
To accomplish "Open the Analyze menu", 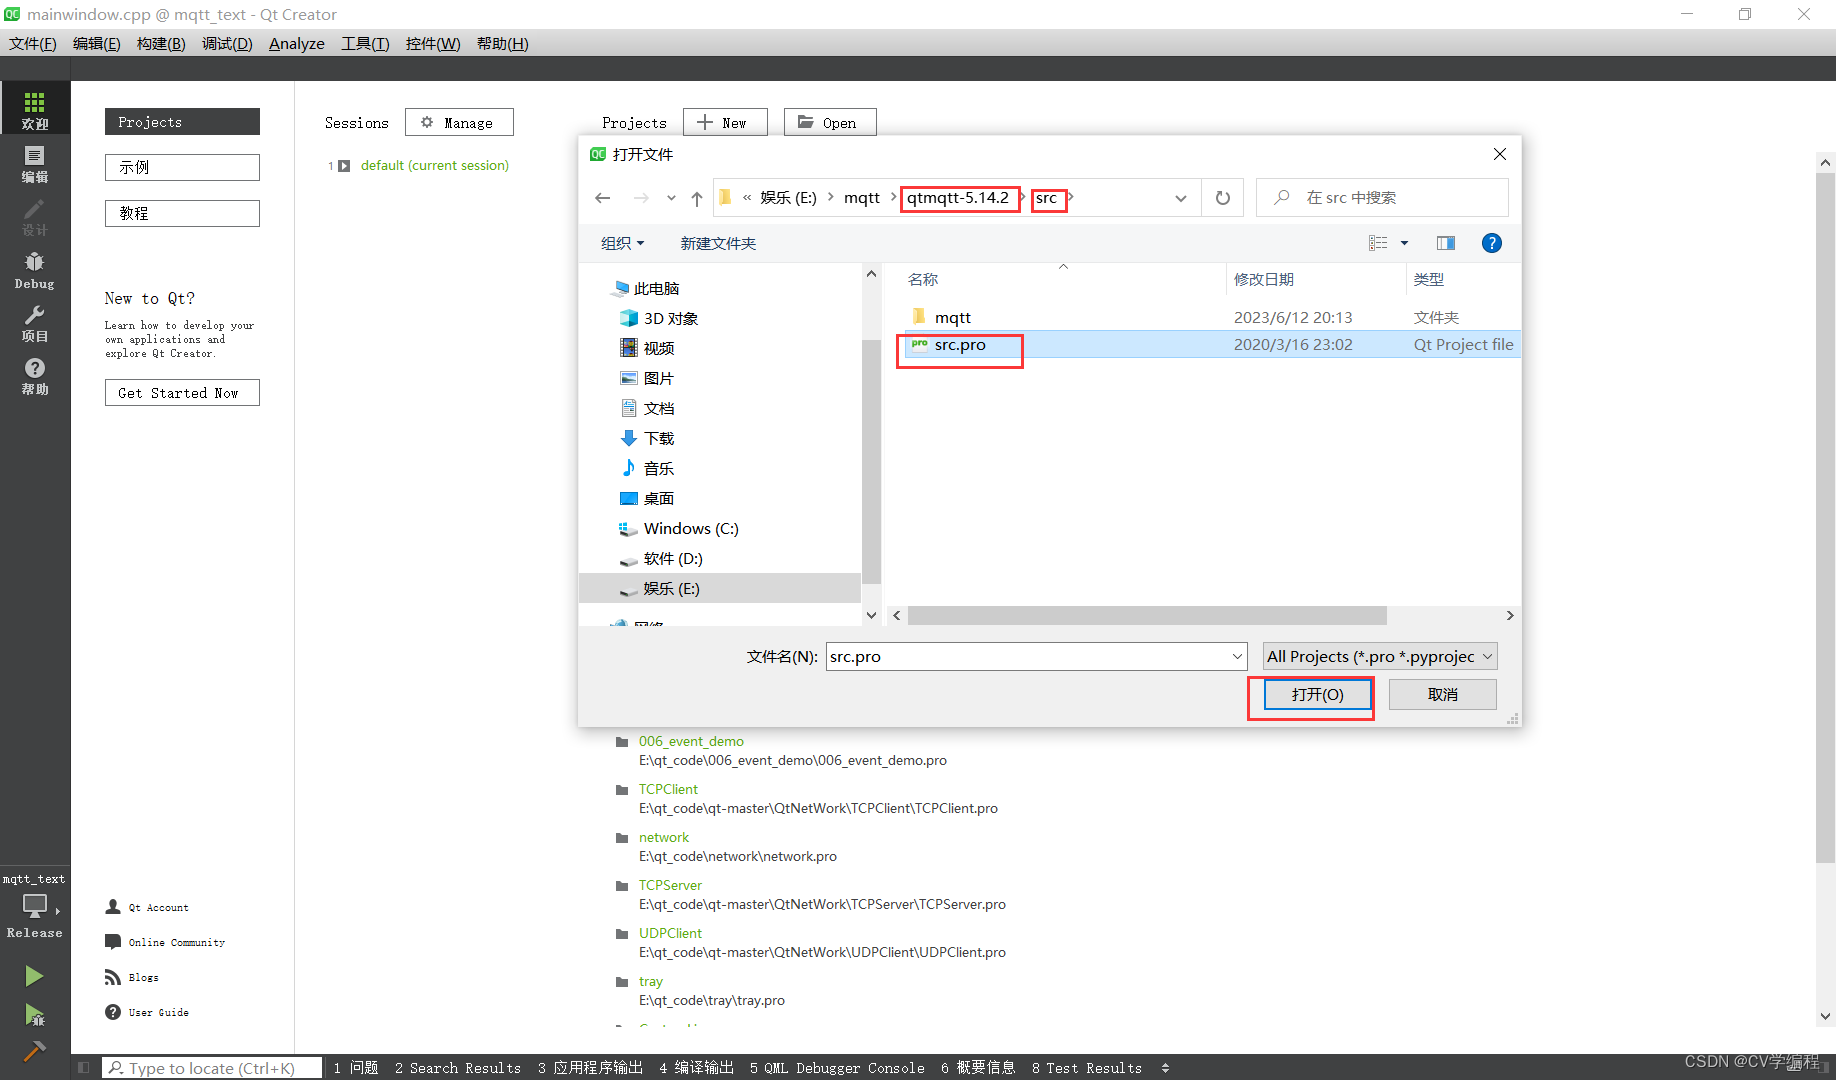I will coord(297,43).
